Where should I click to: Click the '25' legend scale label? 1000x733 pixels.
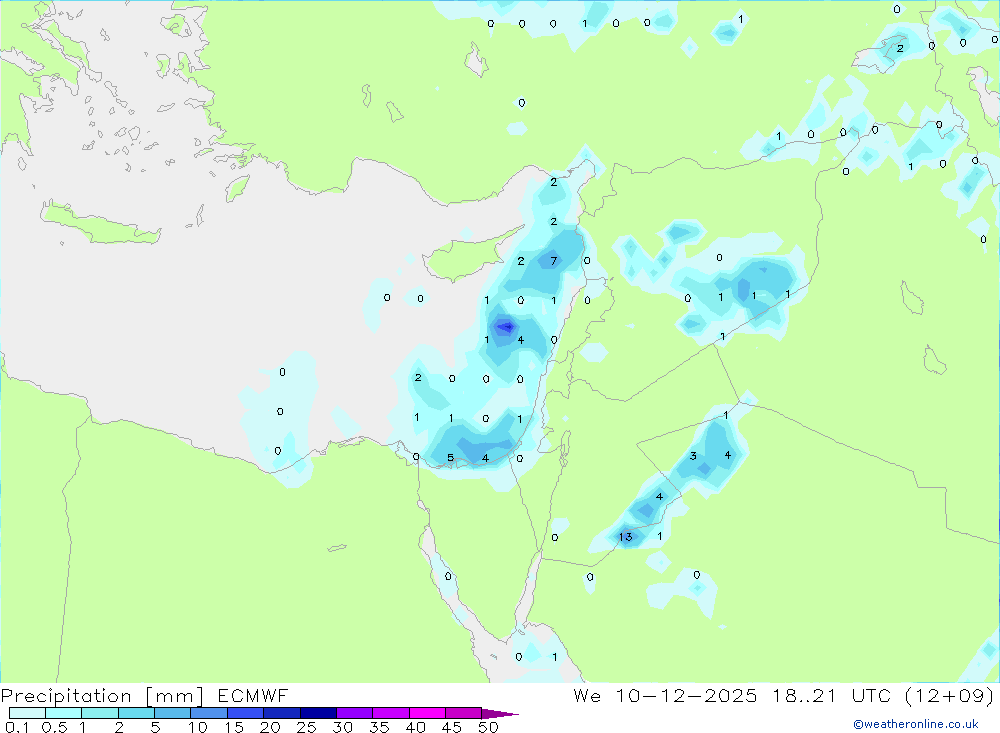pos(306,727)
